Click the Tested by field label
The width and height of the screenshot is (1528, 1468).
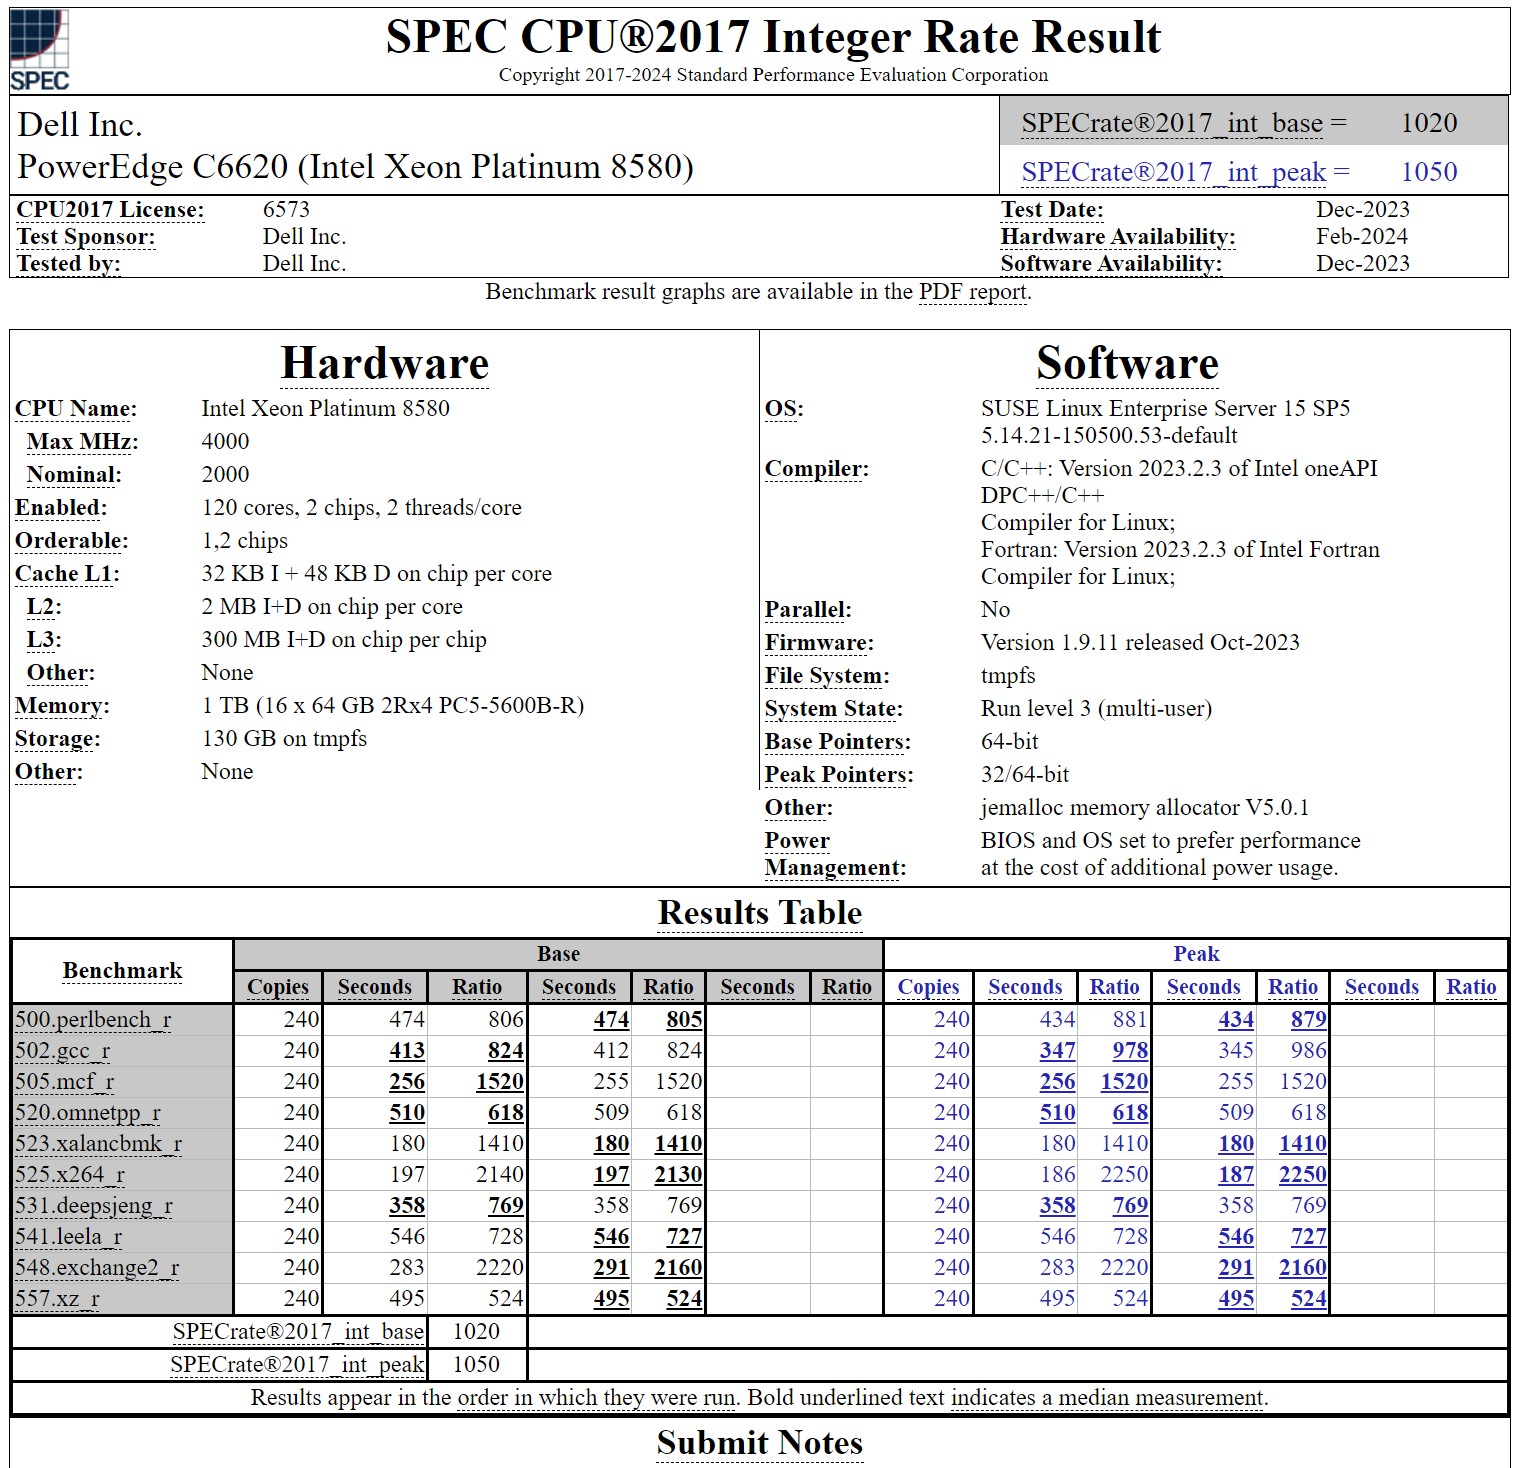(69, 264)
